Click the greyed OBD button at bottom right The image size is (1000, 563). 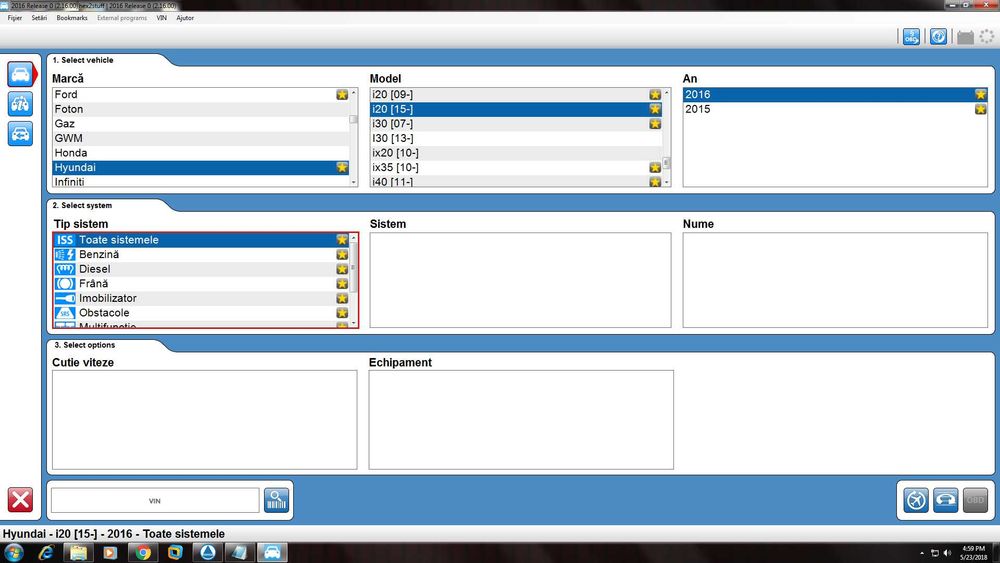coord(974,500)
